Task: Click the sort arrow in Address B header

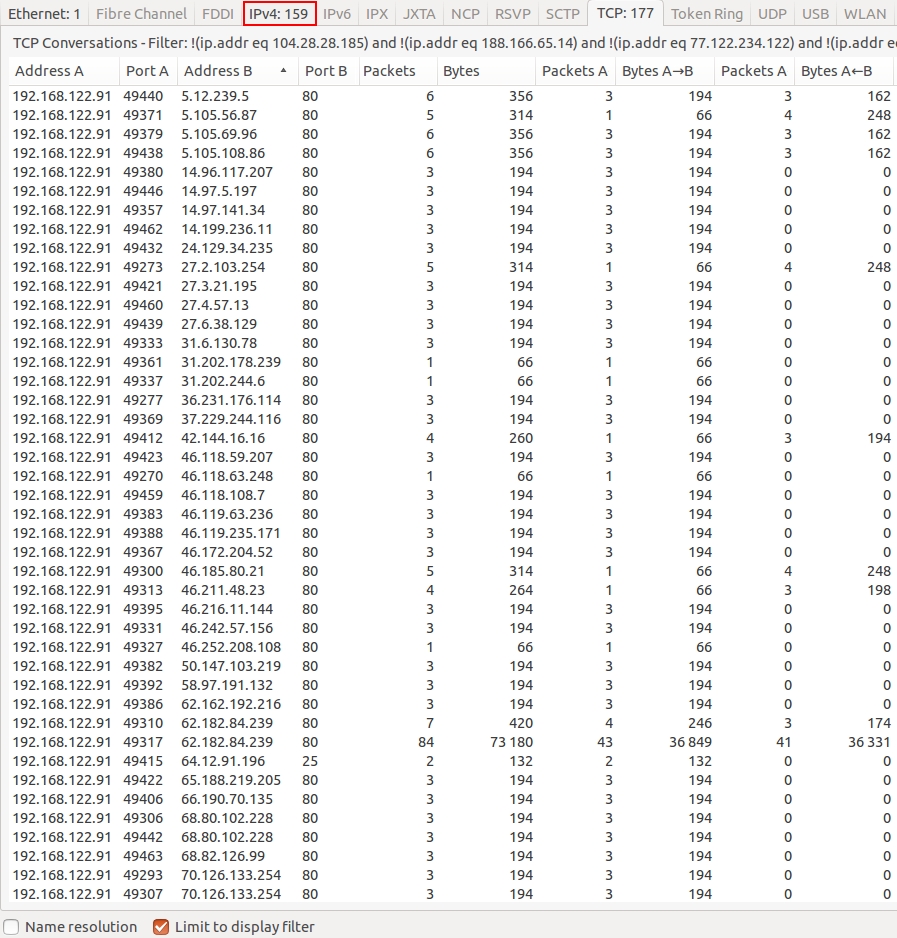Action: 284,71
